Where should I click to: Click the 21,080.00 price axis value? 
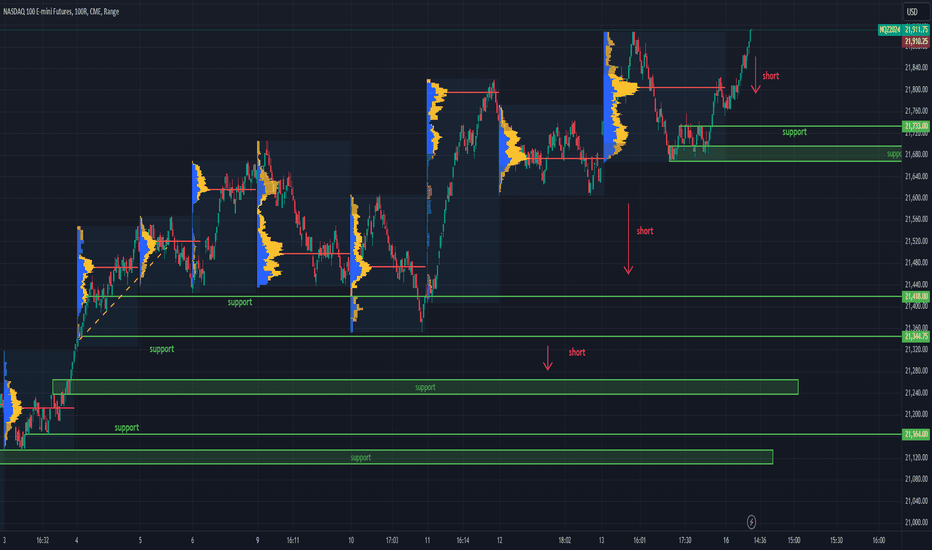916,479
